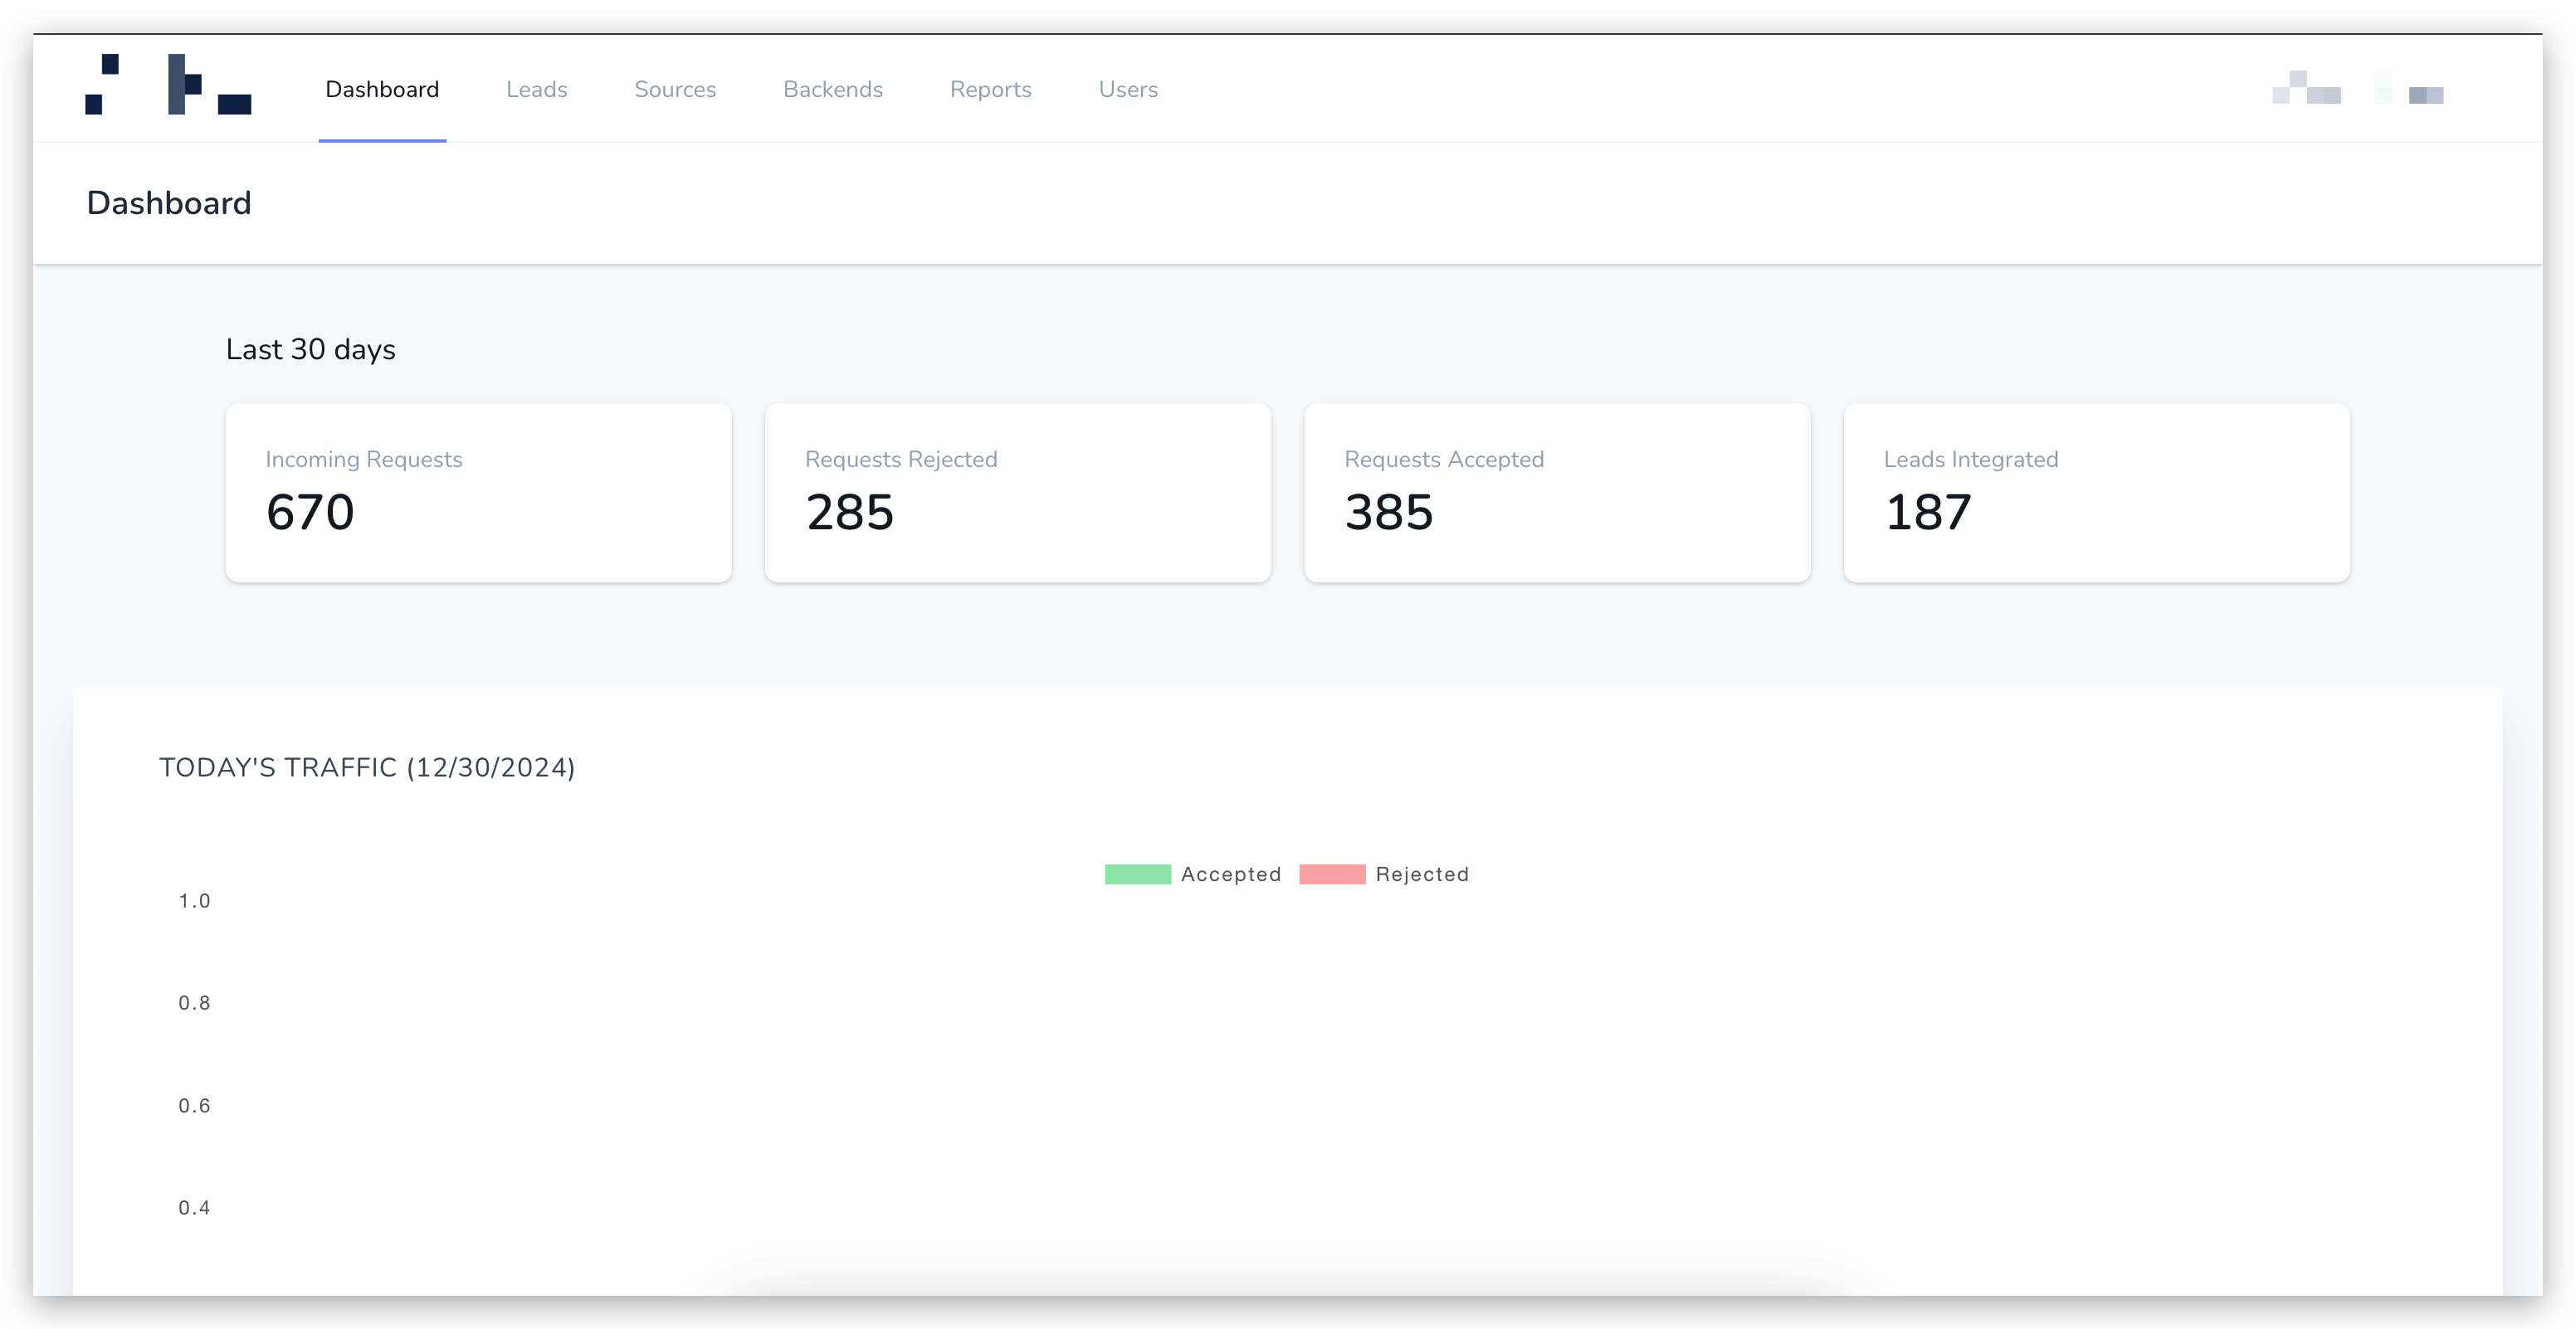Open the Users tab
2576x1329 pixels.
[x=1128, y=90]
